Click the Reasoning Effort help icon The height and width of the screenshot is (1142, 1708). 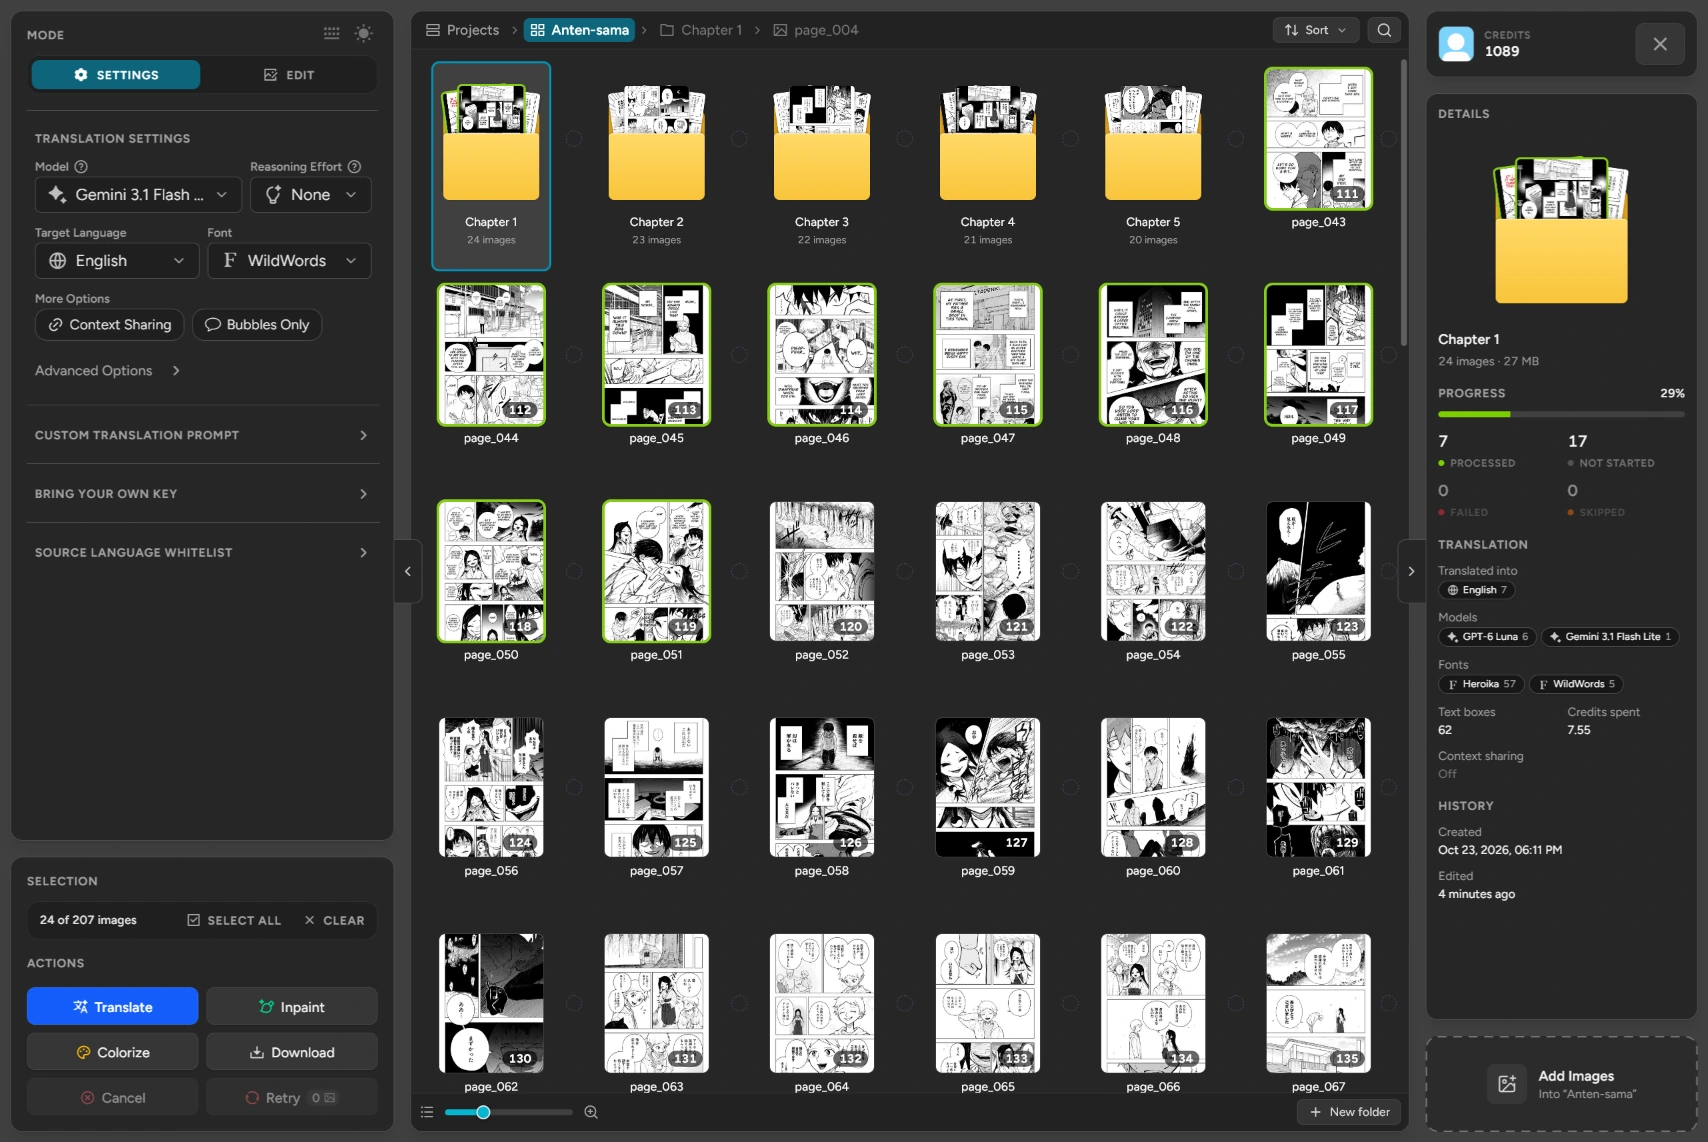[x=354, y=167]
